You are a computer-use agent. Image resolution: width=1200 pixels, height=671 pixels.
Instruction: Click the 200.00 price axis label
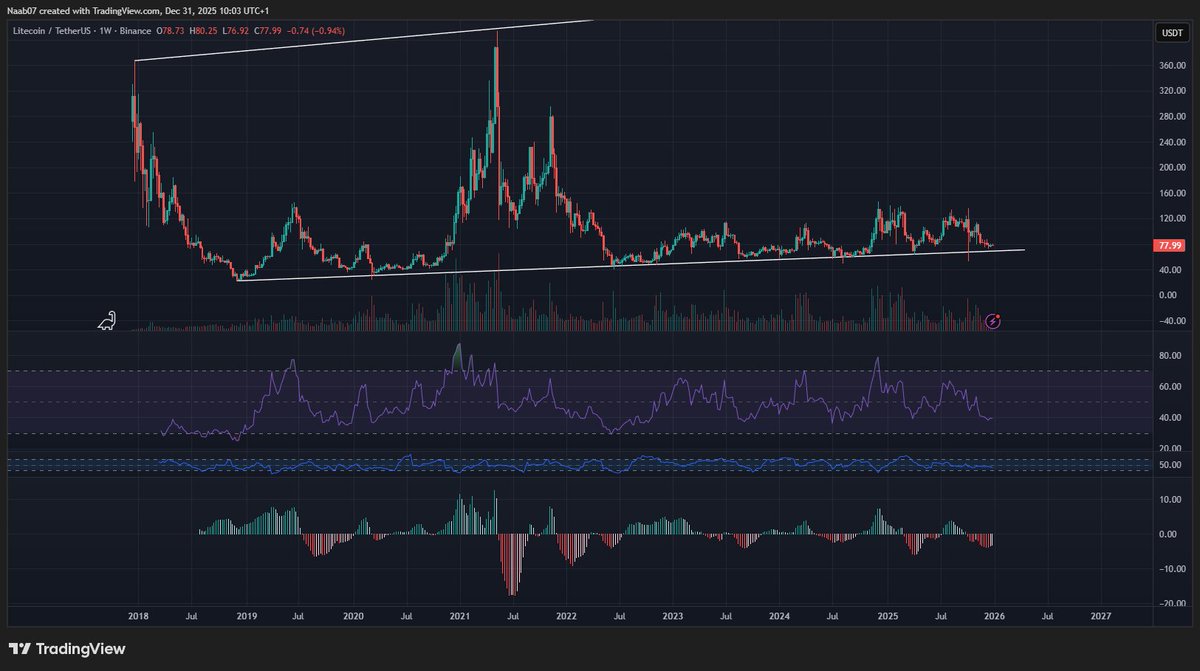[1171, 167]
